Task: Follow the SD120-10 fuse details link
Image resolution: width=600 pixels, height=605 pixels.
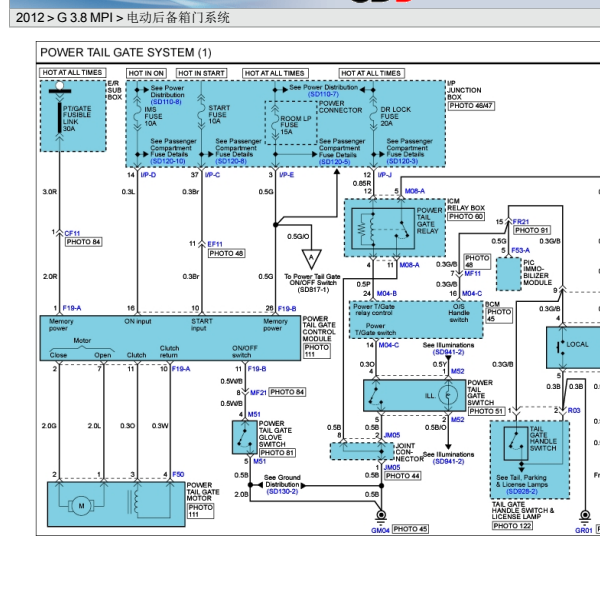Action: pyautogui.click(x=168, y=161)
